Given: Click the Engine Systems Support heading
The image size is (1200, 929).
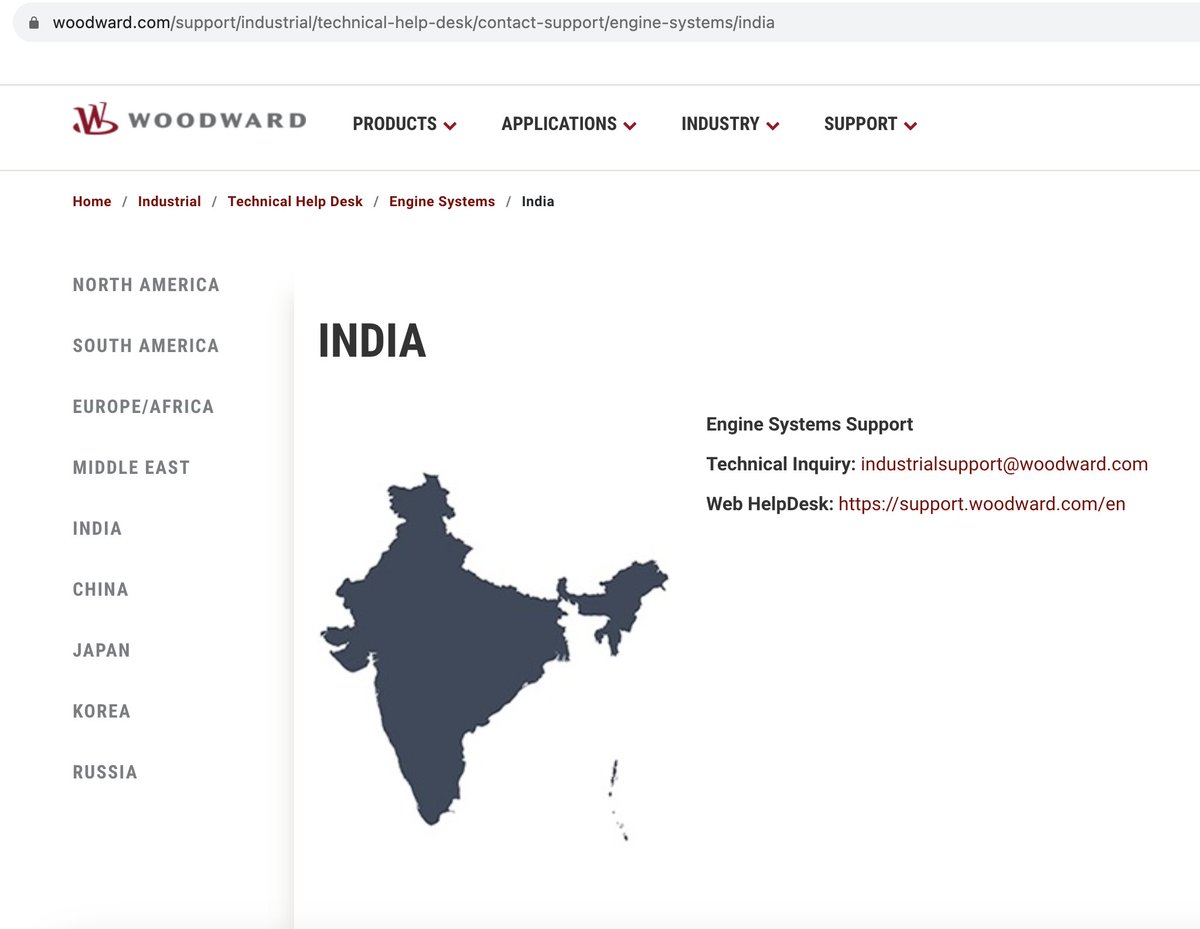Looking at the screenshot, I should pyautogui.click(x=810, y=424).
